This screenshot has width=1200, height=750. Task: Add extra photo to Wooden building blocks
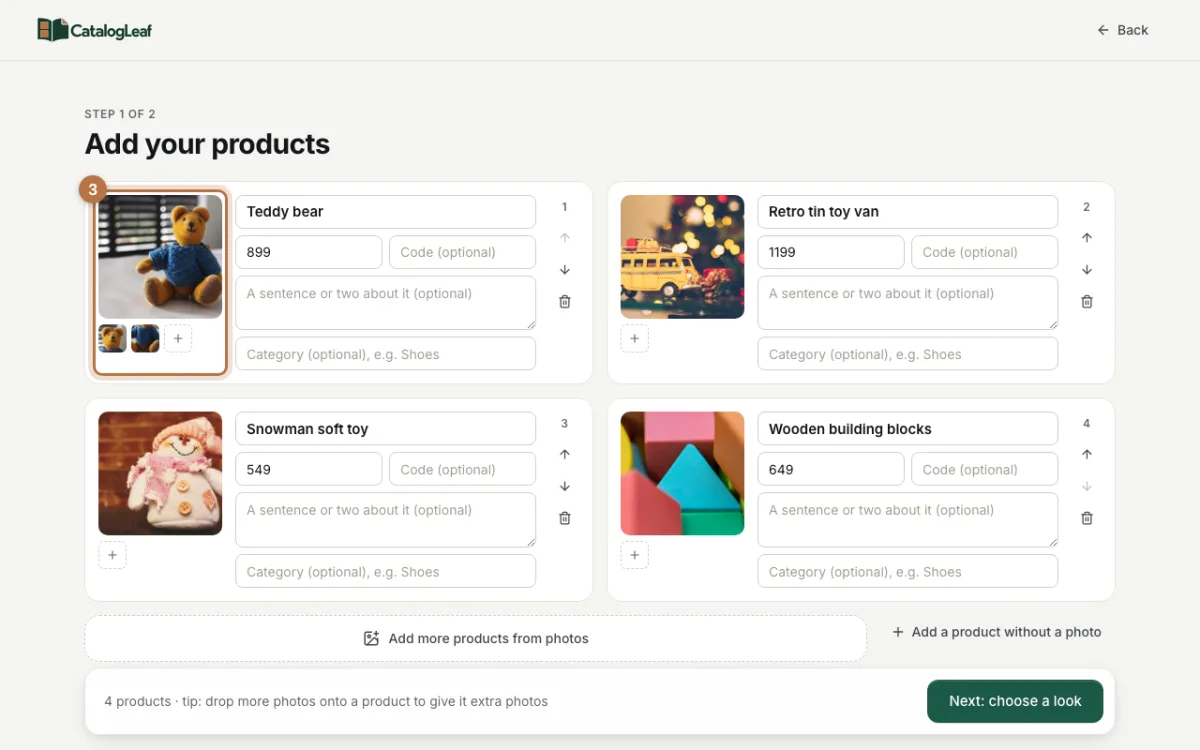[x=634, y=555]
